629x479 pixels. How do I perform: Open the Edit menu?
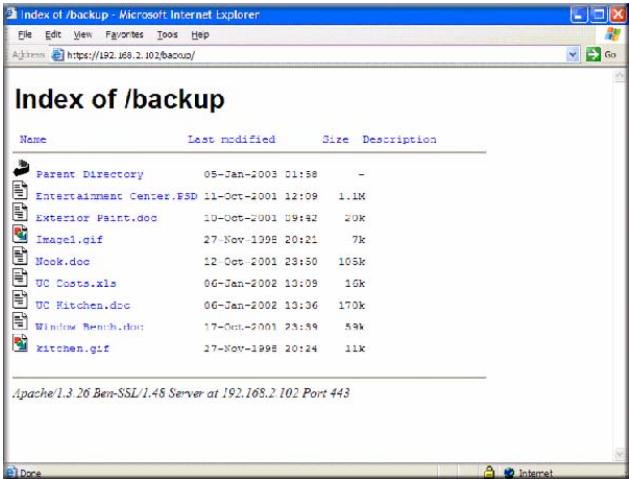click(x=53, y=35)
